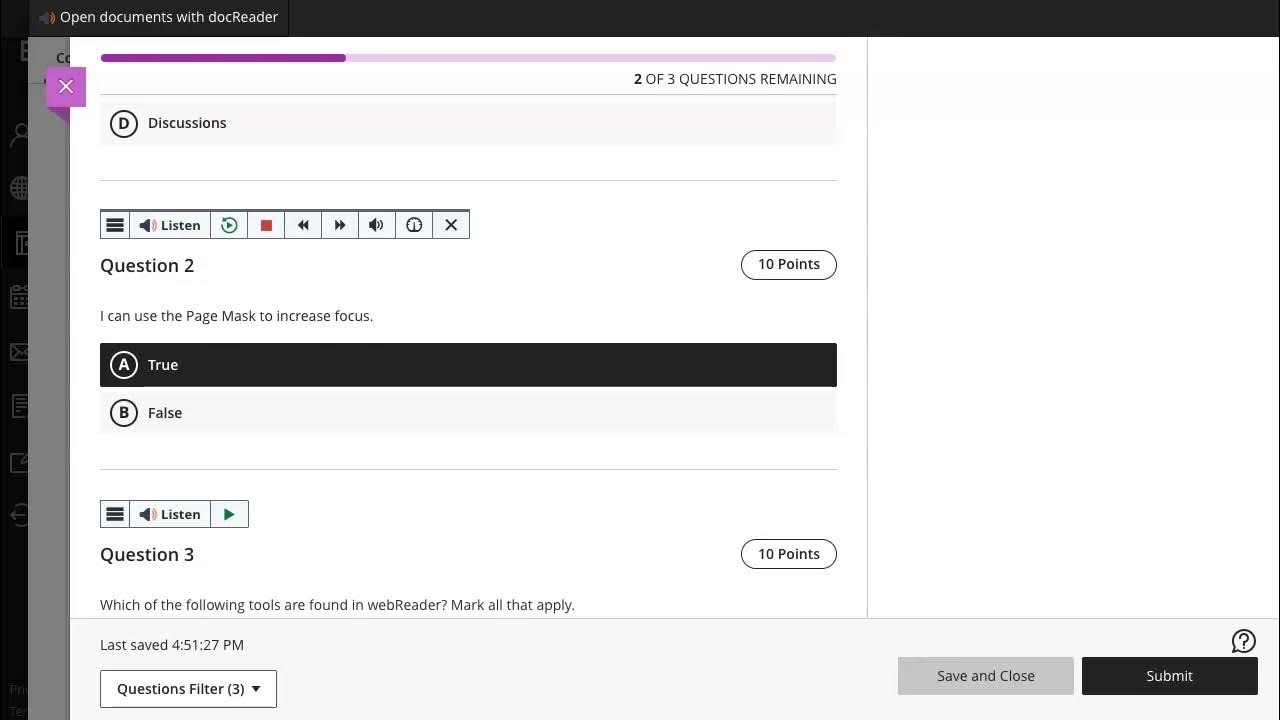Click Listen in the Question 2 player
The width and height of the screenshot is (1280, 720).
pyautogui.click(x=169, y=225)
